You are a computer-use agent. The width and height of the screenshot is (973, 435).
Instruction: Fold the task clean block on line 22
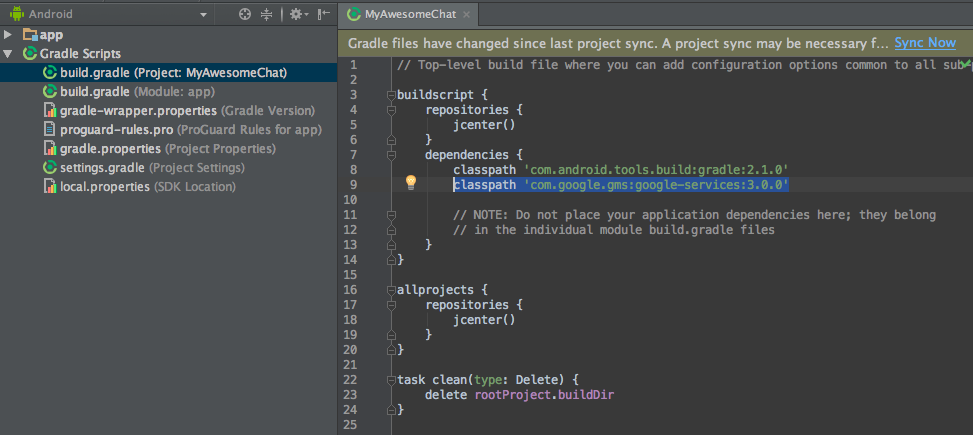pos(391,379)
